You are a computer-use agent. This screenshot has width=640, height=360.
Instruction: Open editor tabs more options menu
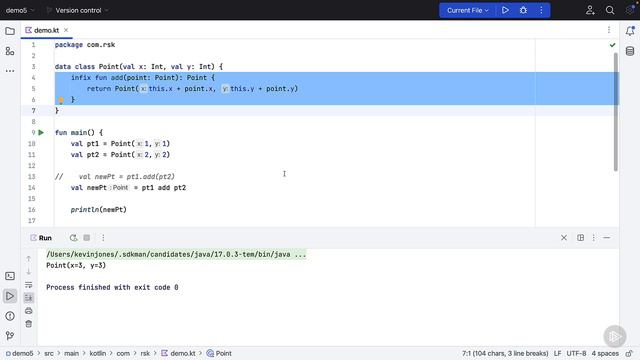point(609,30)
